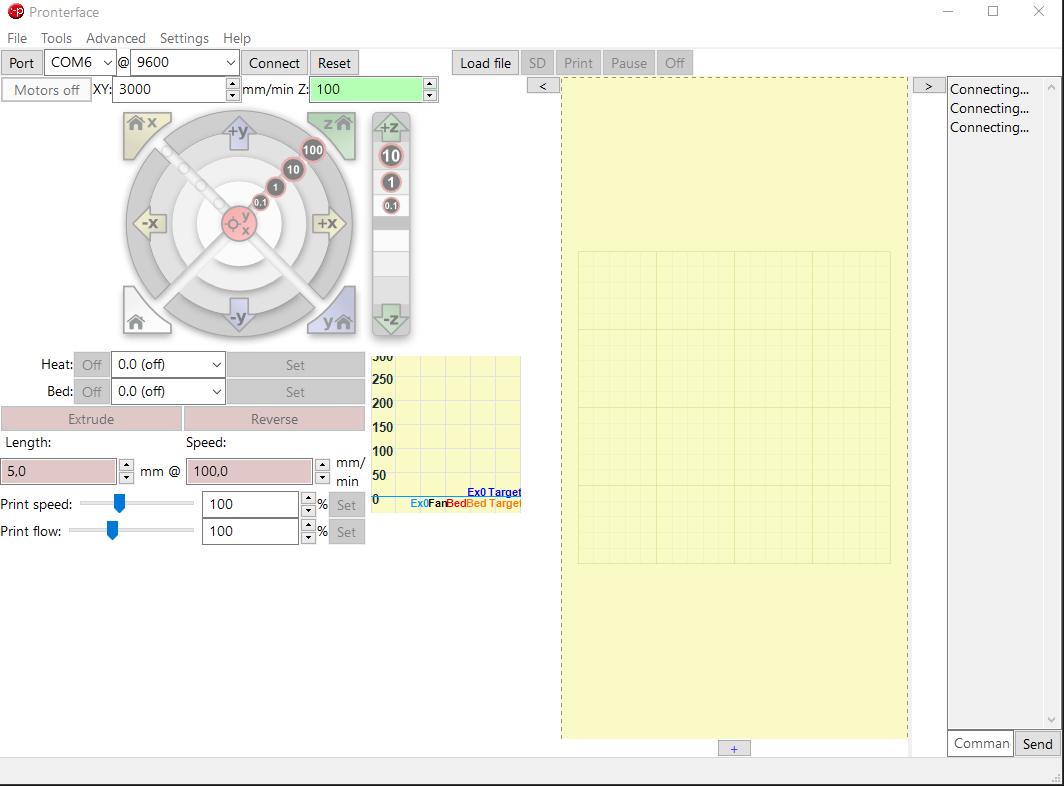Toggle the Heat Off button

tap(92, 365)
